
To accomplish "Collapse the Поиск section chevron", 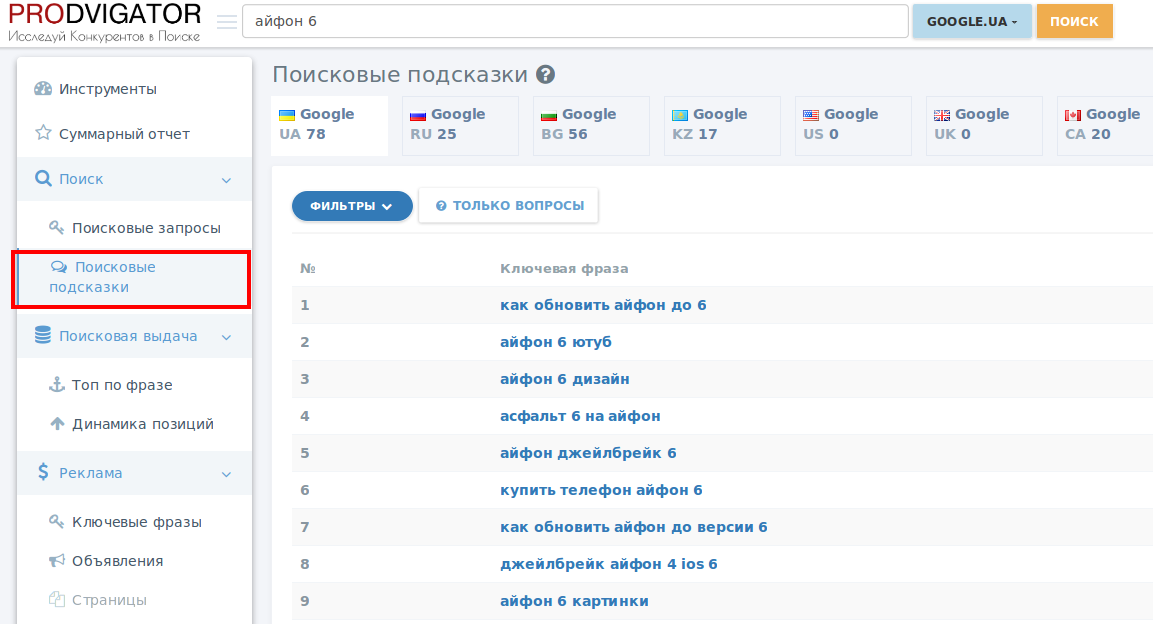I will click(226, 180).
